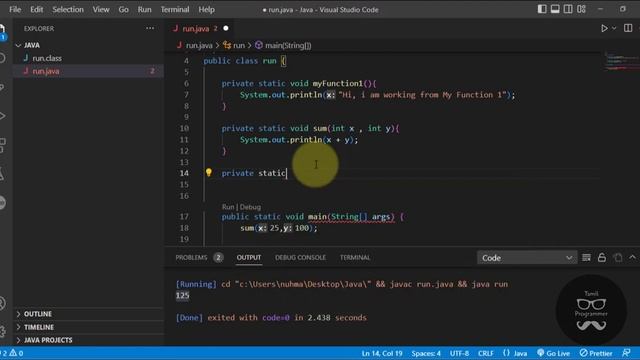Open output log in editor icon
Image resolution: width=640 pixels, height=360 pixels.
618,258
